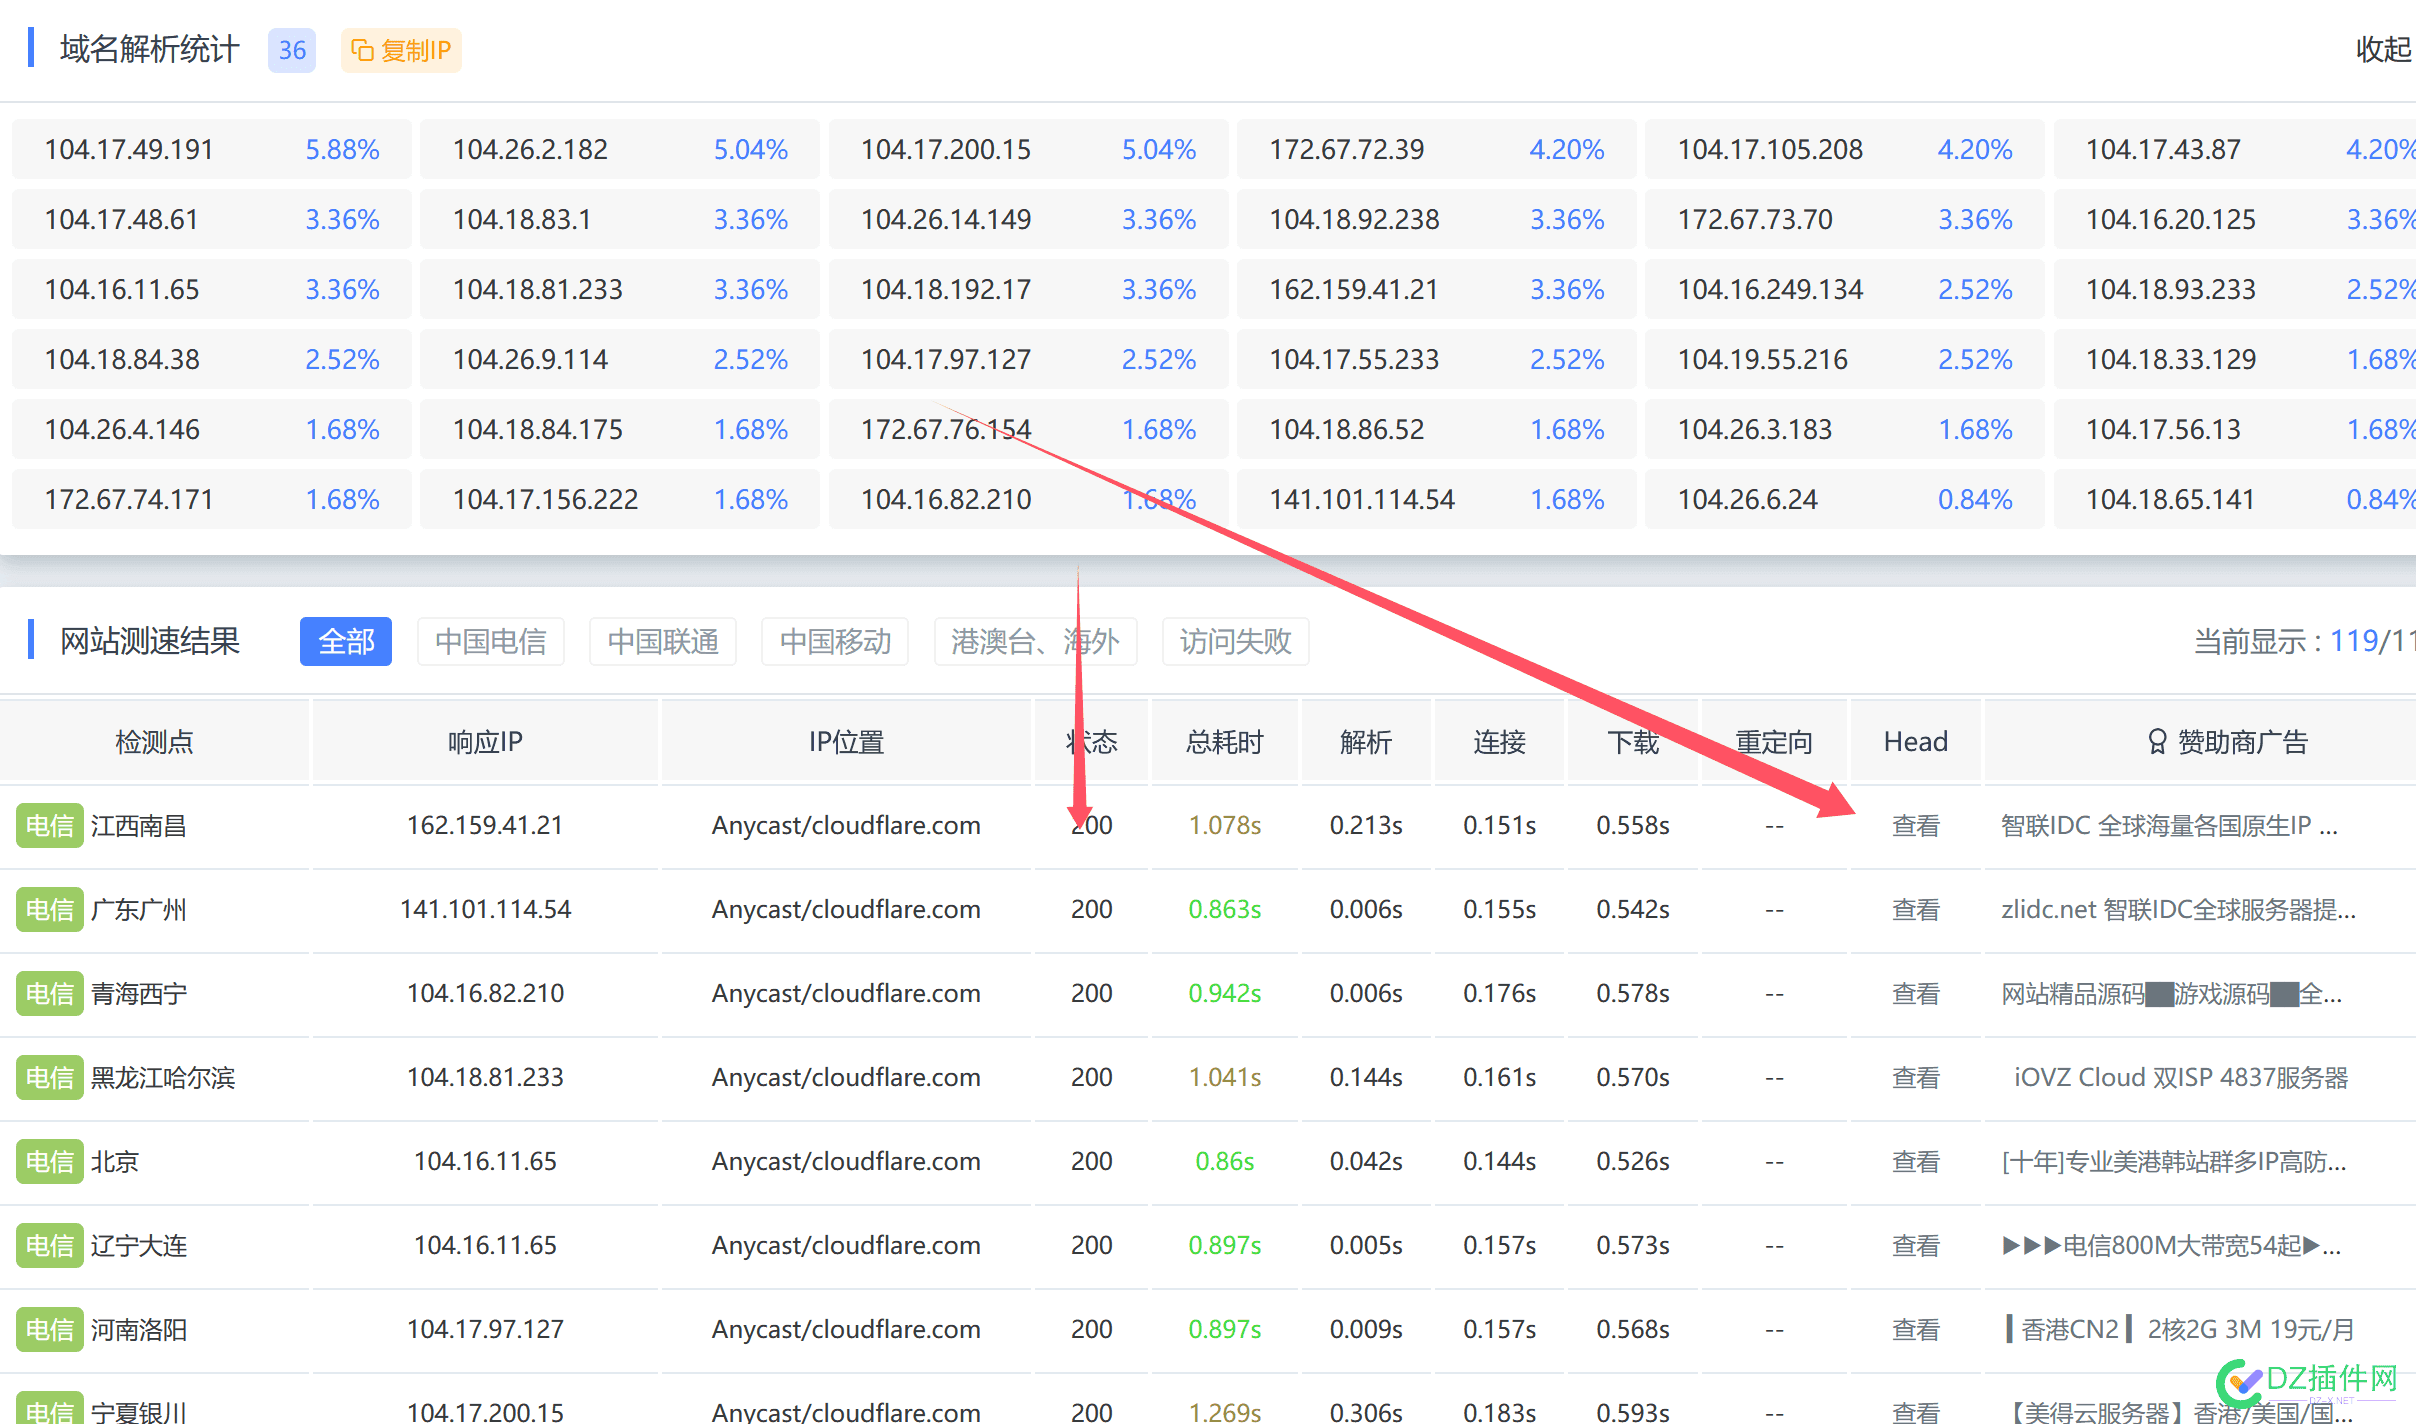Open the 智联IDC 全球海量各国原生IP ad

[2169, 826]
